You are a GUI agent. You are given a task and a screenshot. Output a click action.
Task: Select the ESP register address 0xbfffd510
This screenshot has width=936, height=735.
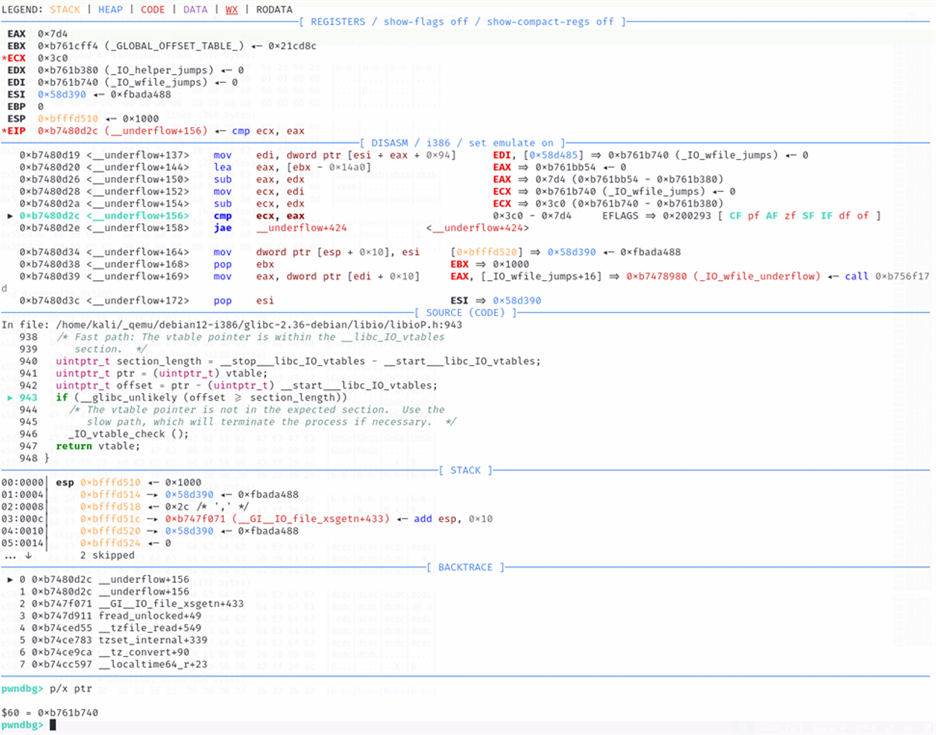click(67, 119)
